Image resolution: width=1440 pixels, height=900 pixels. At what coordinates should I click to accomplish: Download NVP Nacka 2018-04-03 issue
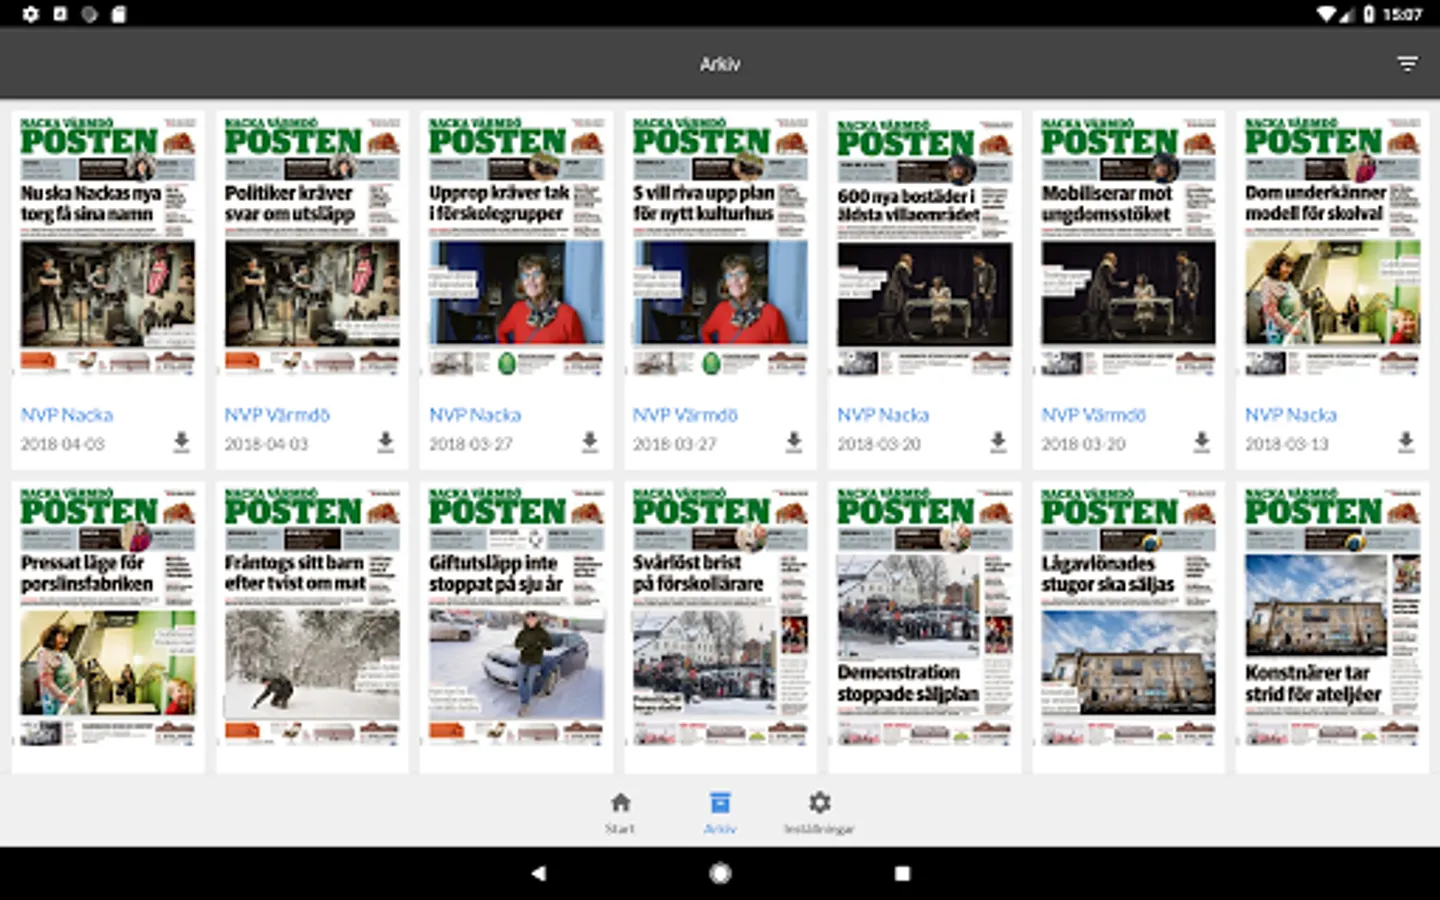tap(181, 442)
